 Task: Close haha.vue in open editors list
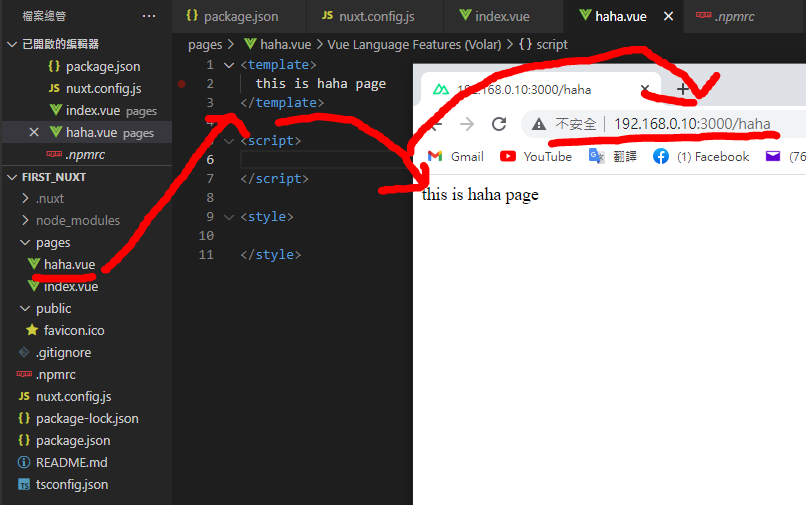click(x=34, y=132)
